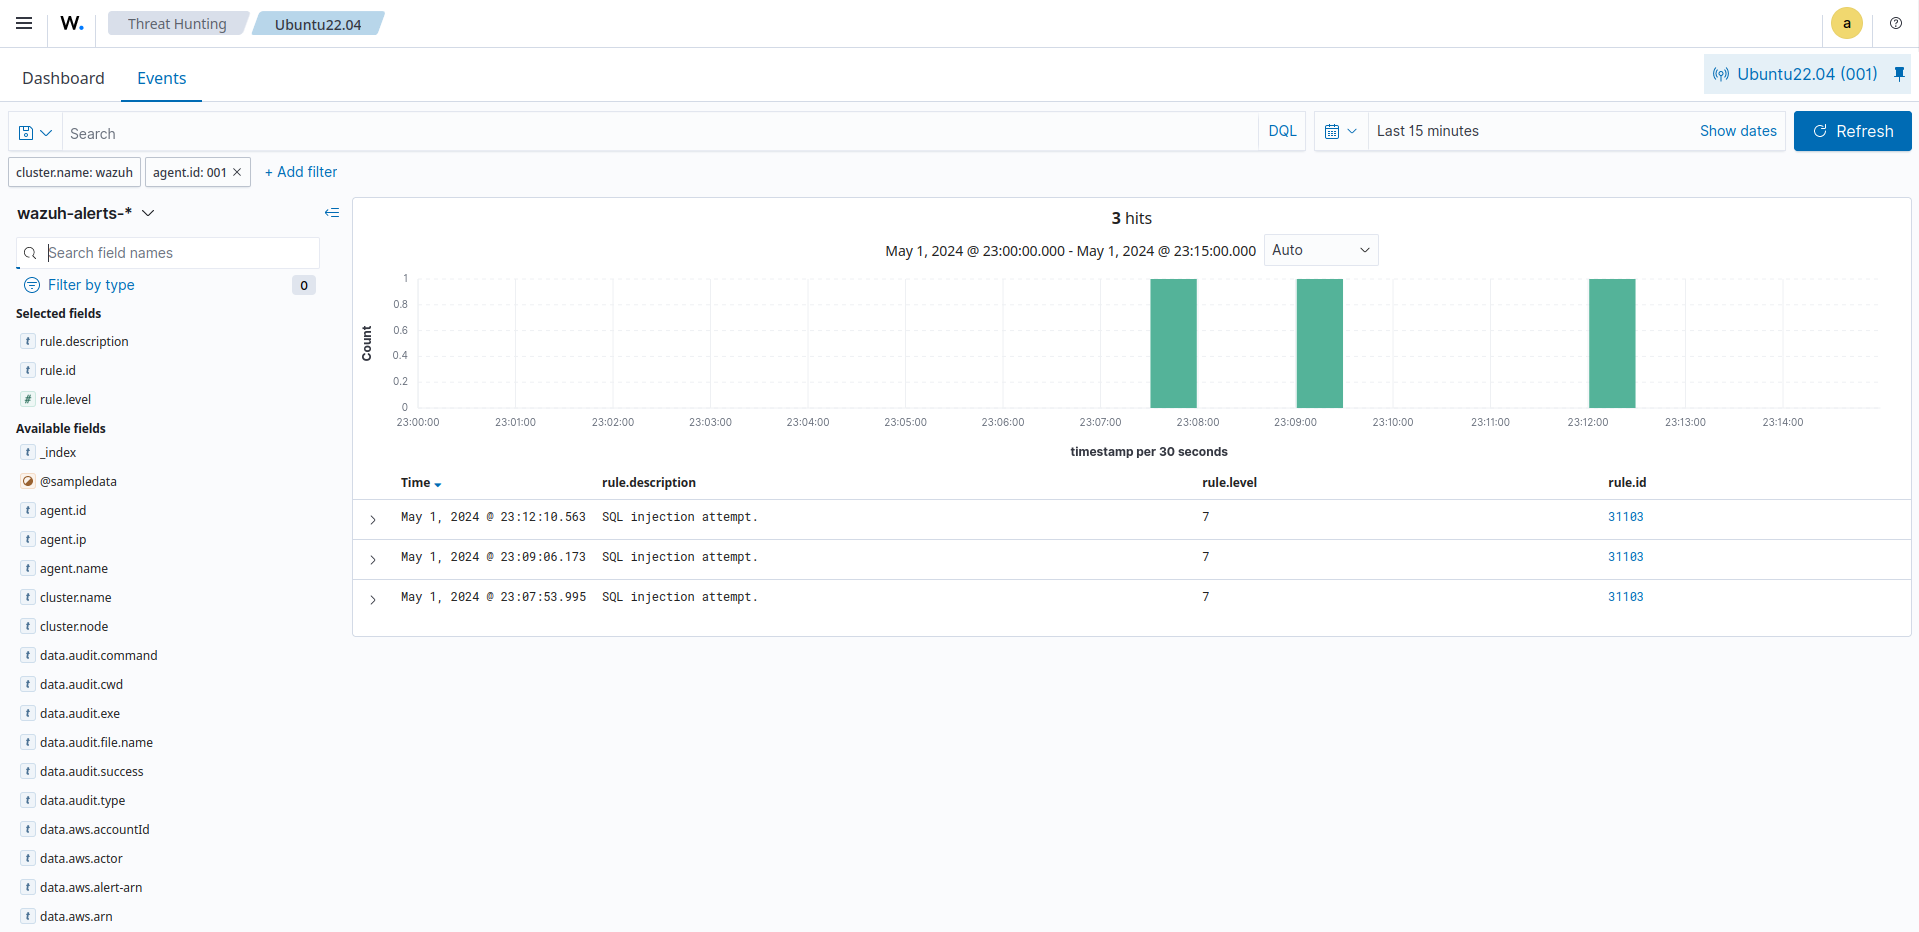Click the histogram bar near 23:12:00
Image resolution: width=1919 pixels, height=932 pixels.
(x=1611, y=343)
